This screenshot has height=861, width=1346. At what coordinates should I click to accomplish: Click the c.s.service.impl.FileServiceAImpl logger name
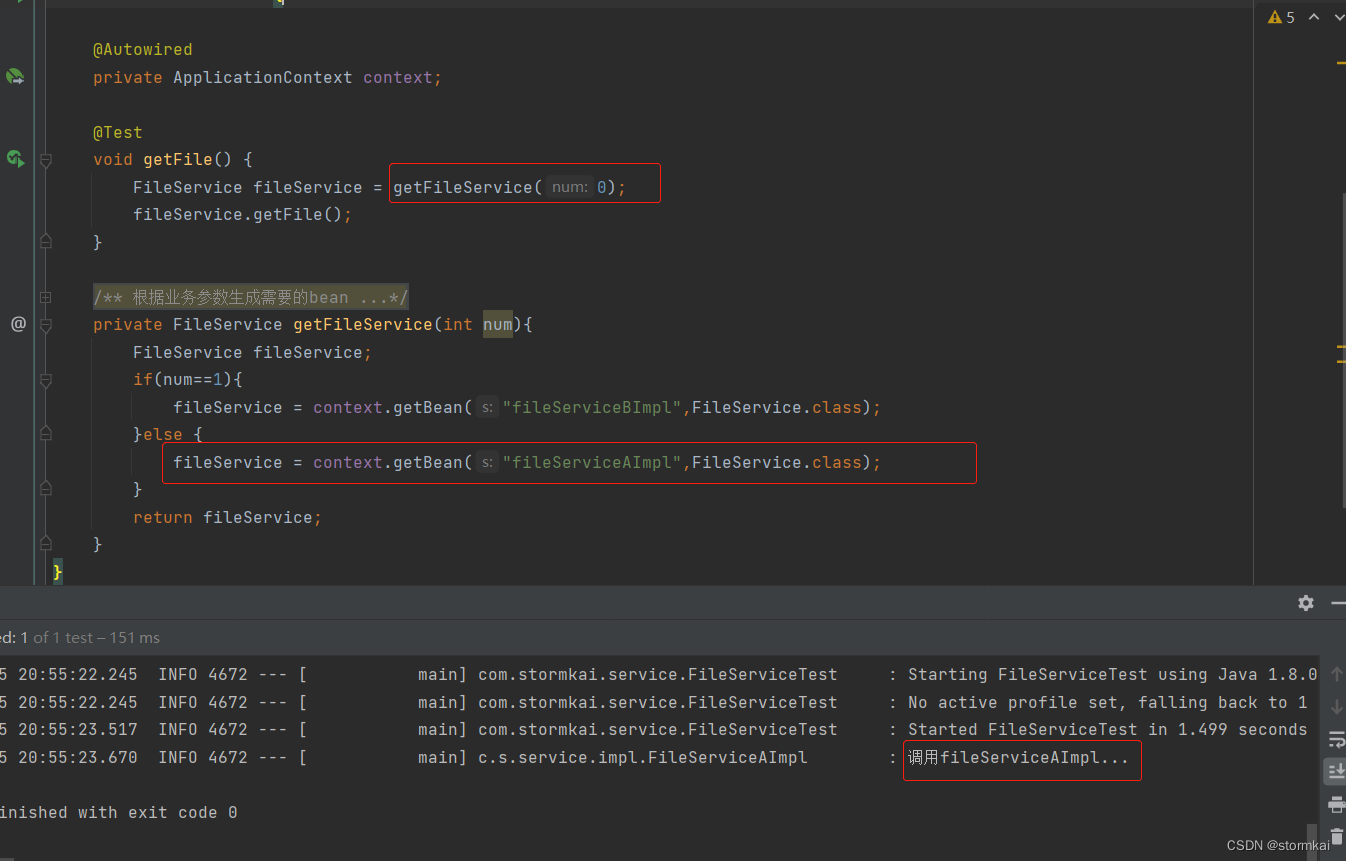click(643, 757)
